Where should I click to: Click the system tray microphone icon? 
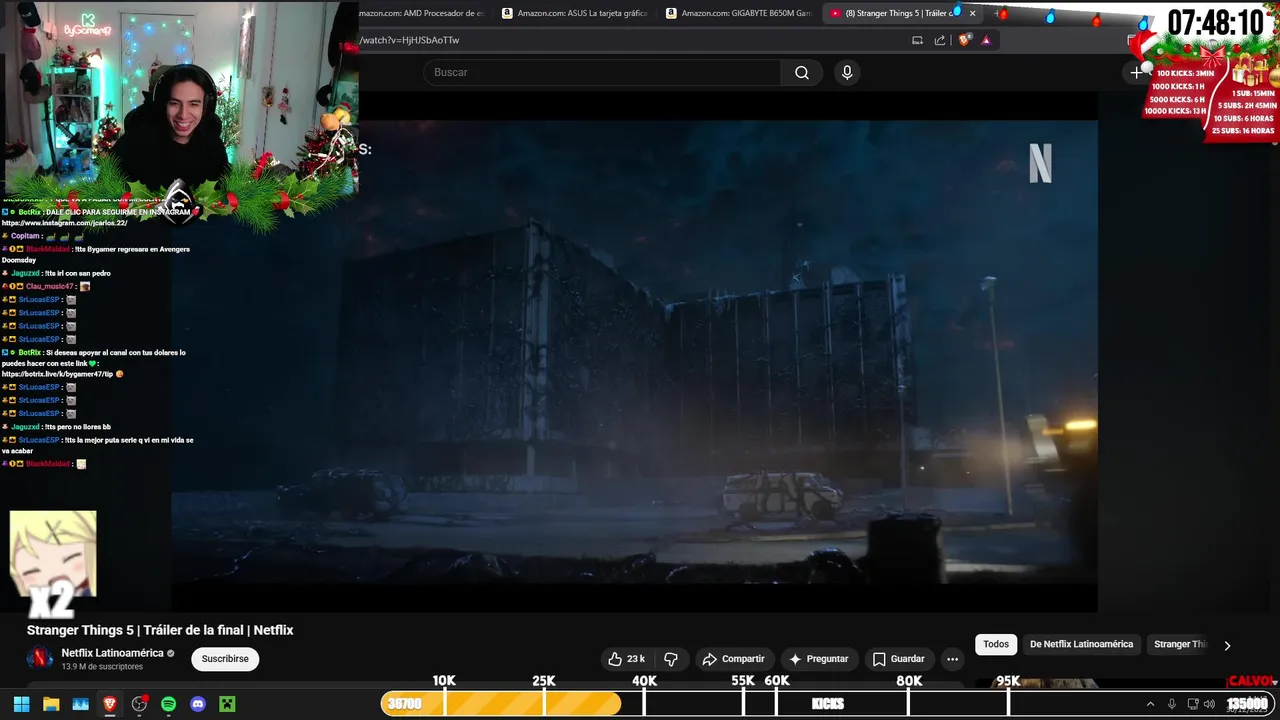click(x=1171, y=704)
